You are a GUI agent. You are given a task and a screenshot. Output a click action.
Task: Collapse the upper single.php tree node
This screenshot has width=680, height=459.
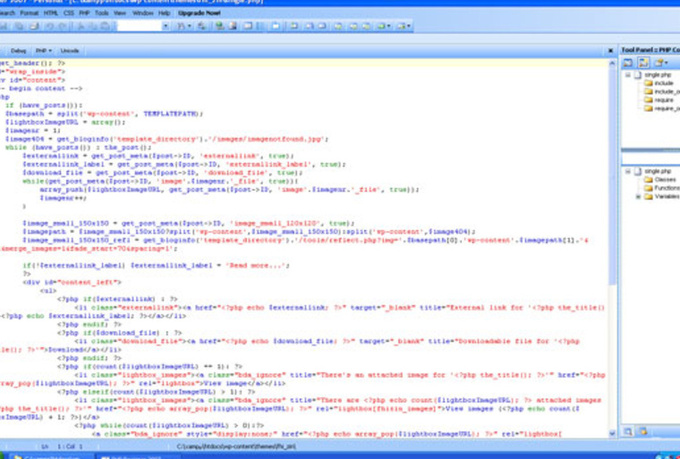point(627,75)
